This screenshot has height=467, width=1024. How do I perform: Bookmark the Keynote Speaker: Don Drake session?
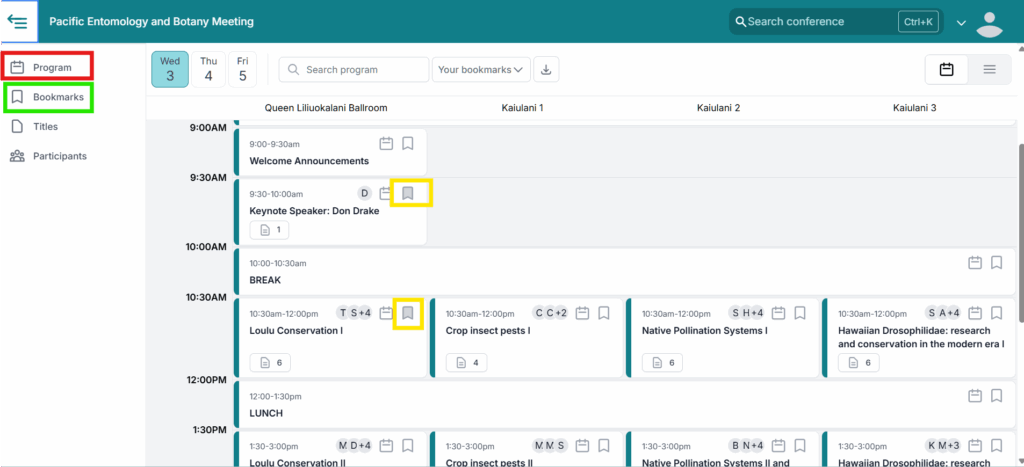(408, 193)
